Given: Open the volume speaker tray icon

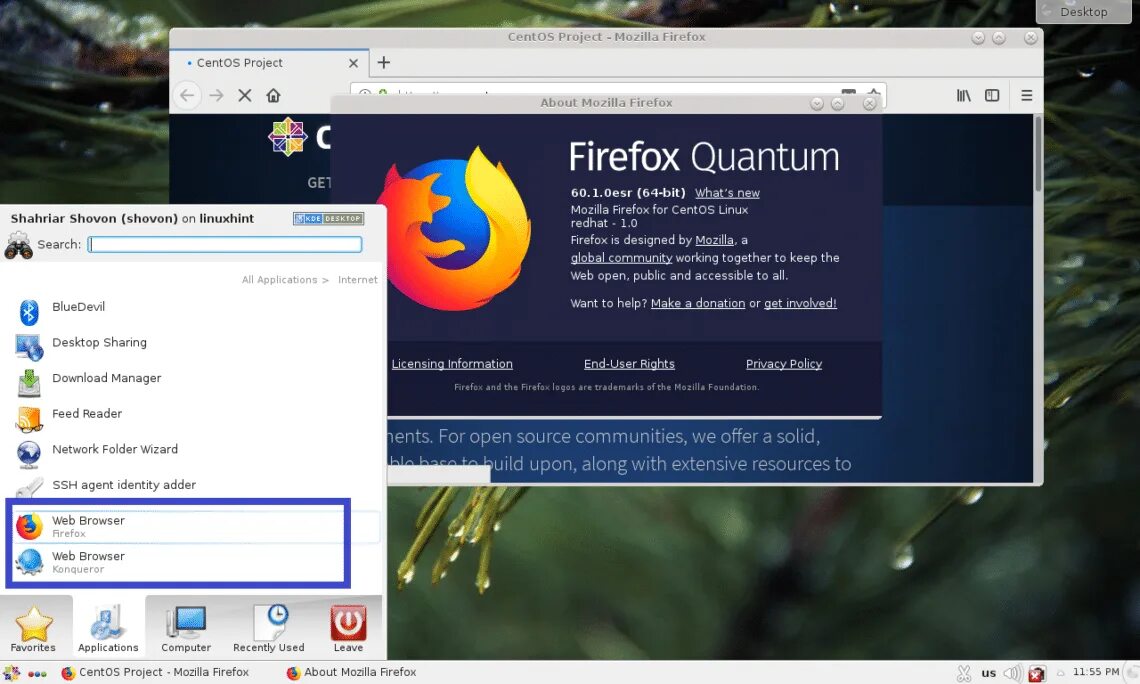Looking at the screenshot, I should point(1012,673).
